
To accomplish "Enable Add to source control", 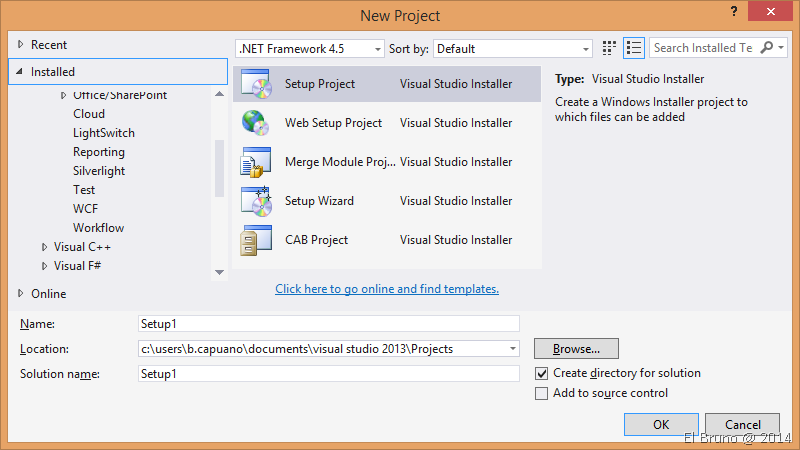I will [x=542, y=393].
